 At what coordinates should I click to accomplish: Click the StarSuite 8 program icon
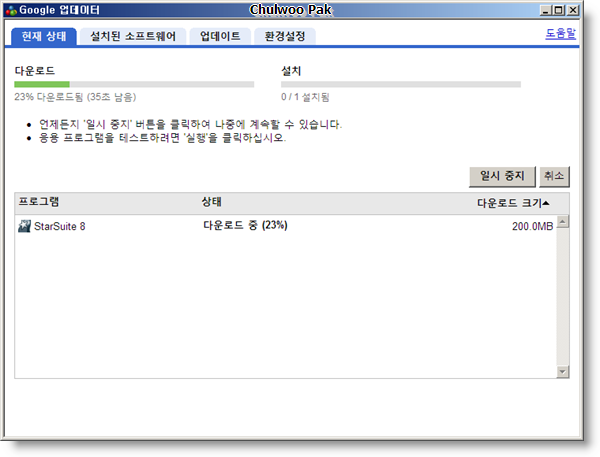pyautogui.click(x=24, y=226)
